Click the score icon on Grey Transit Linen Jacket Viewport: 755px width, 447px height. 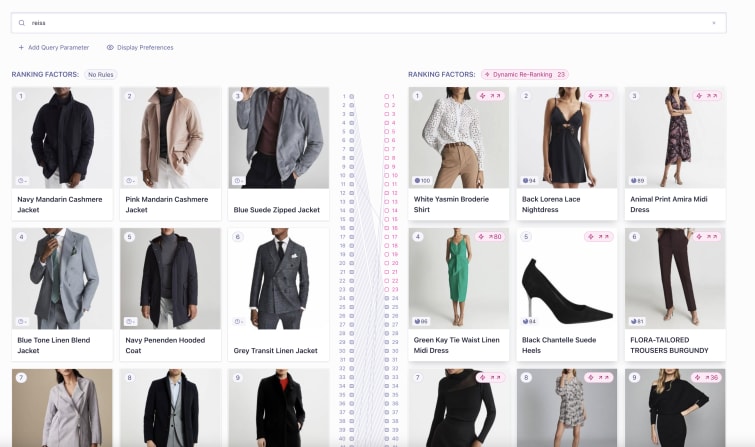point(238,321)
